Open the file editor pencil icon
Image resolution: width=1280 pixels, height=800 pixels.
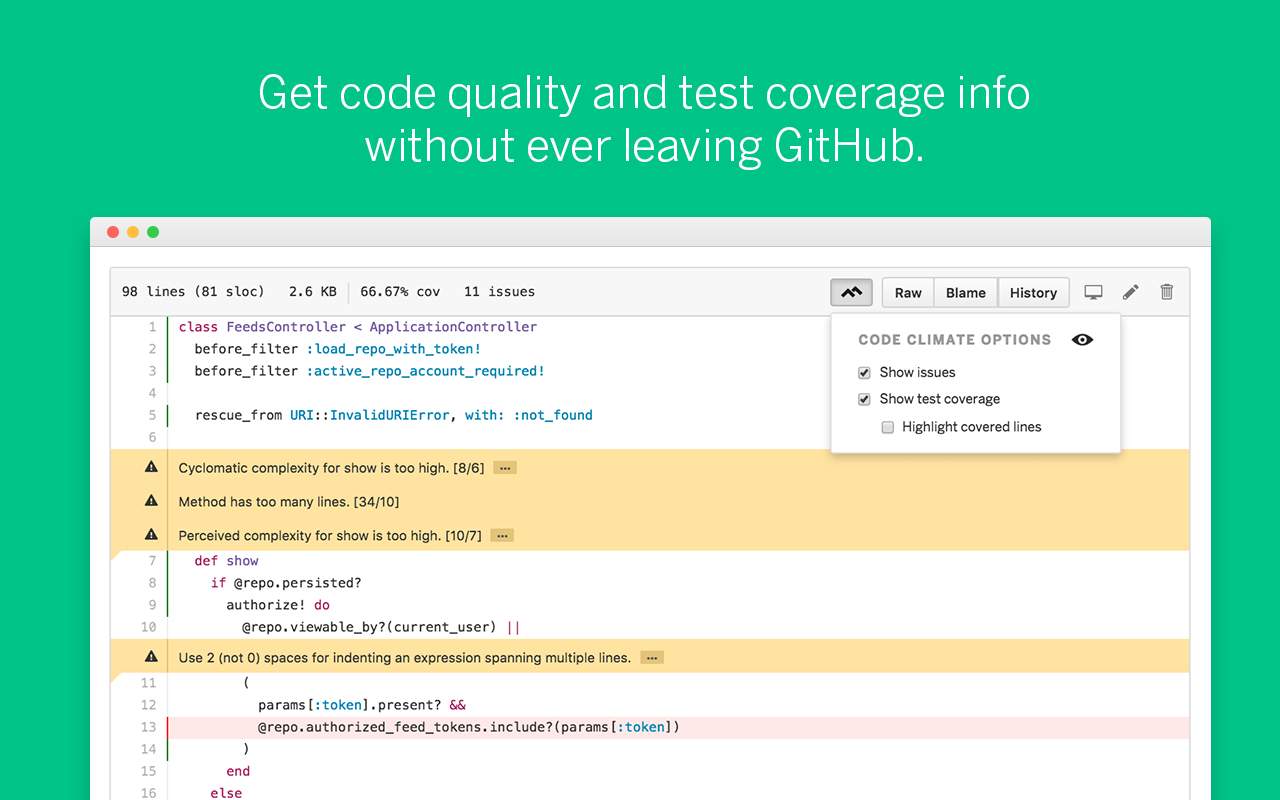[1130, 292]
